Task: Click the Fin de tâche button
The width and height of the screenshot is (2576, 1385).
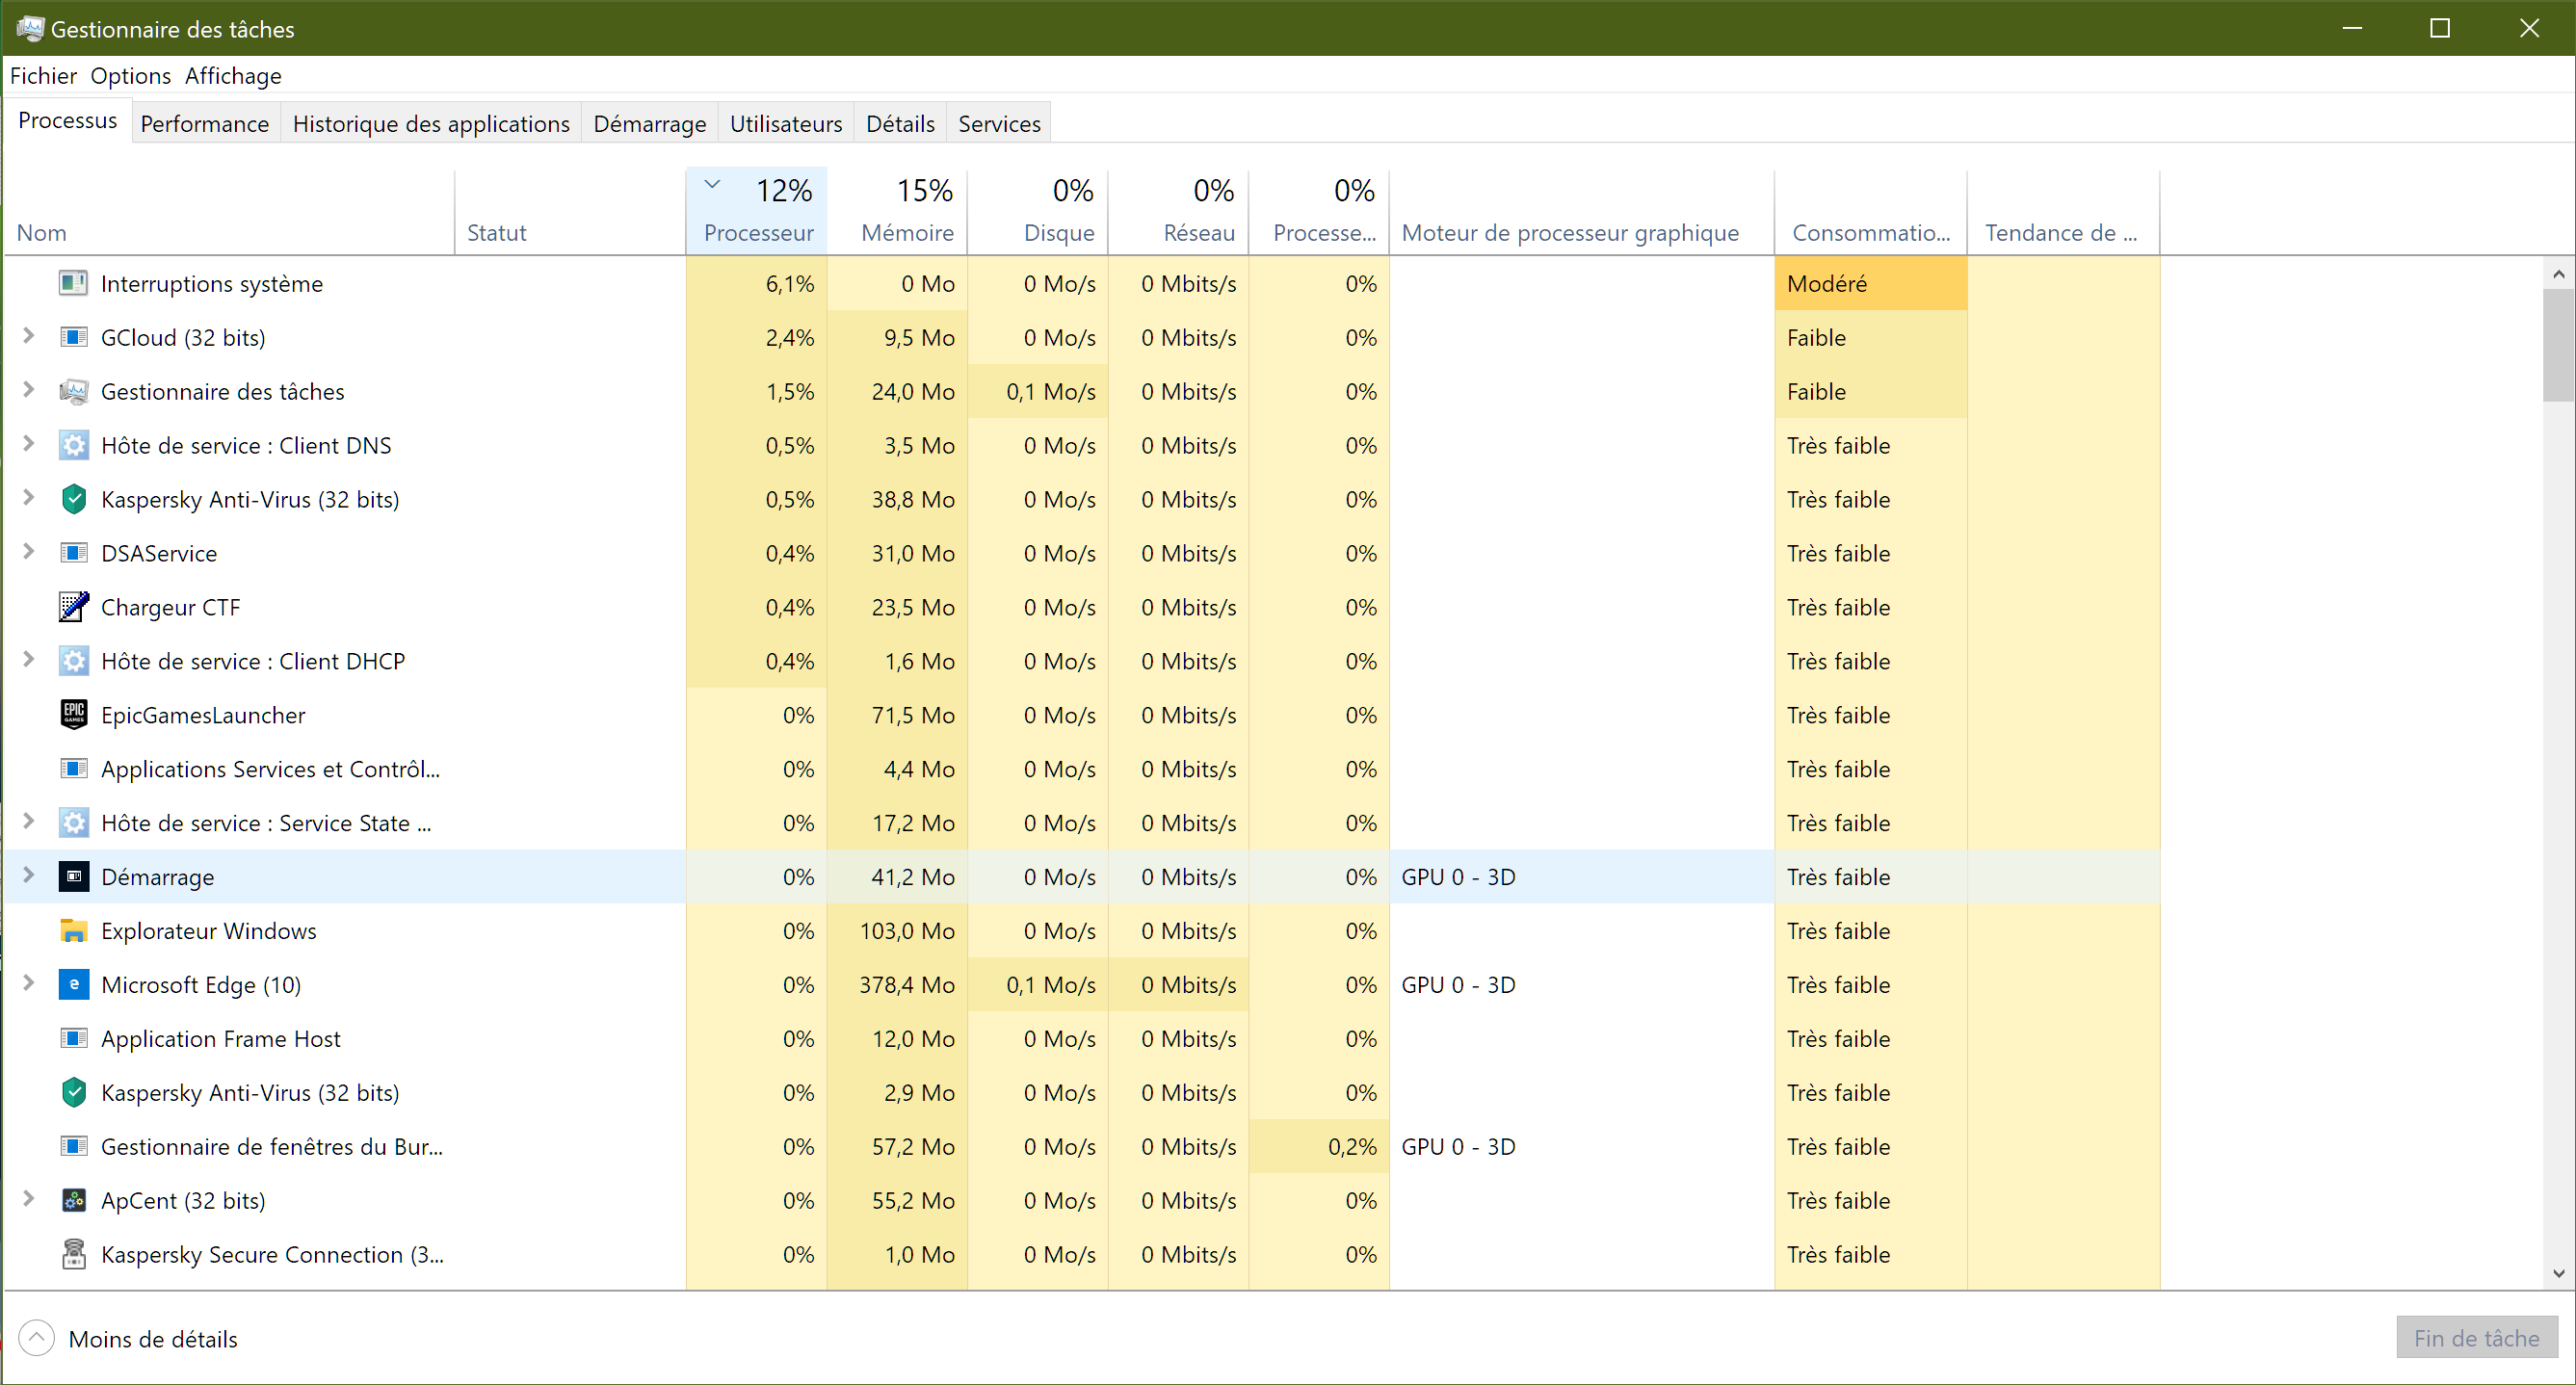Action: 2476,1338
